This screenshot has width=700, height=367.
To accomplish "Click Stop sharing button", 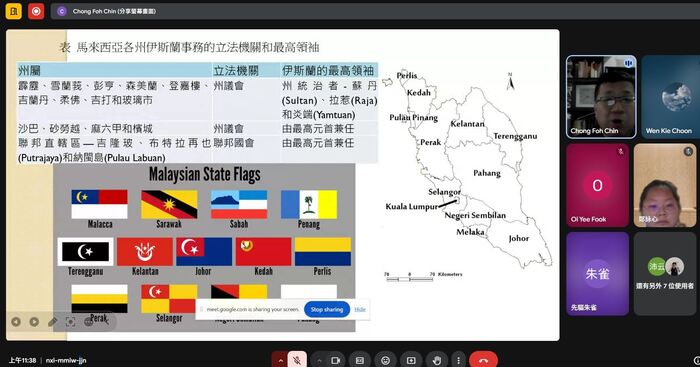I will click(327, 309).
